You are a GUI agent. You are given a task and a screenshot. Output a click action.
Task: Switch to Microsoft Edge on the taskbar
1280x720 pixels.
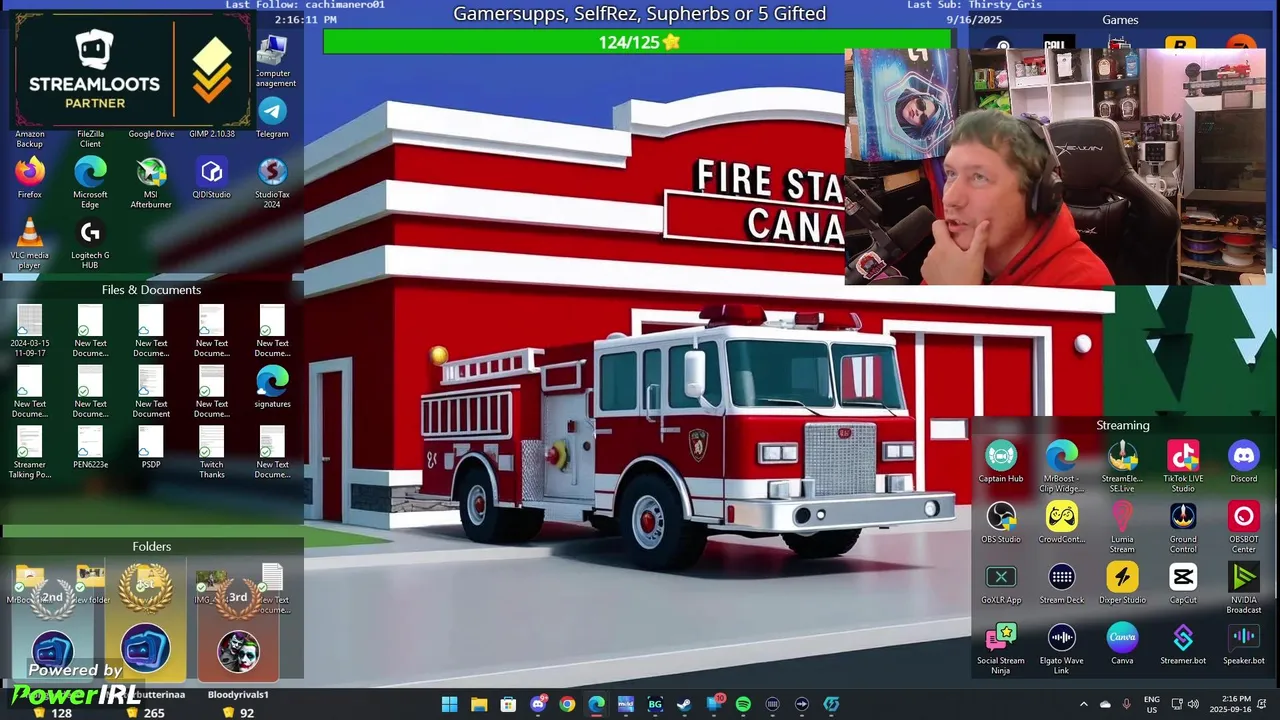click(596, 704)
